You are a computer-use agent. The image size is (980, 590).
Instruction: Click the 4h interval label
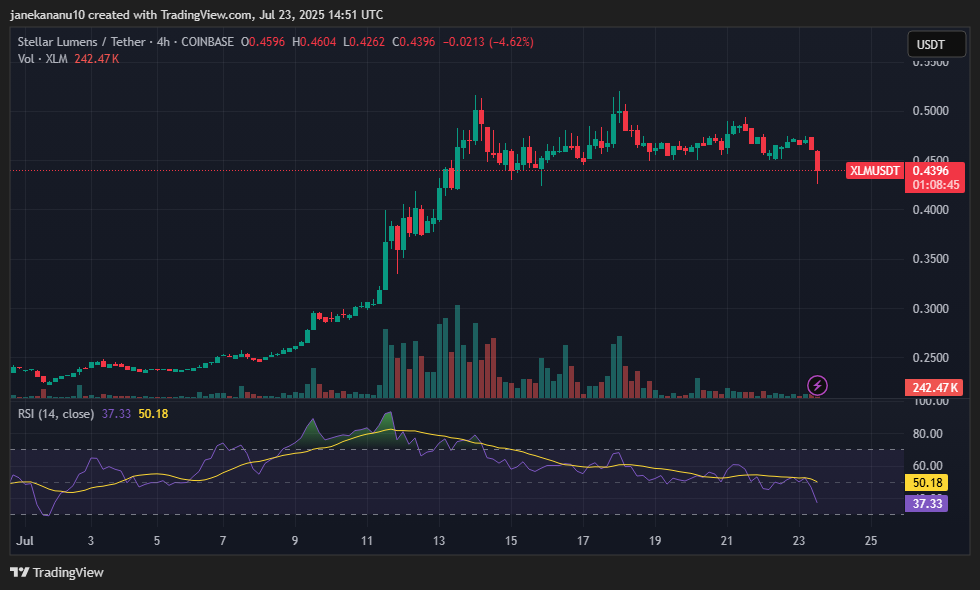pyautogui.click(x=163, y=42)
